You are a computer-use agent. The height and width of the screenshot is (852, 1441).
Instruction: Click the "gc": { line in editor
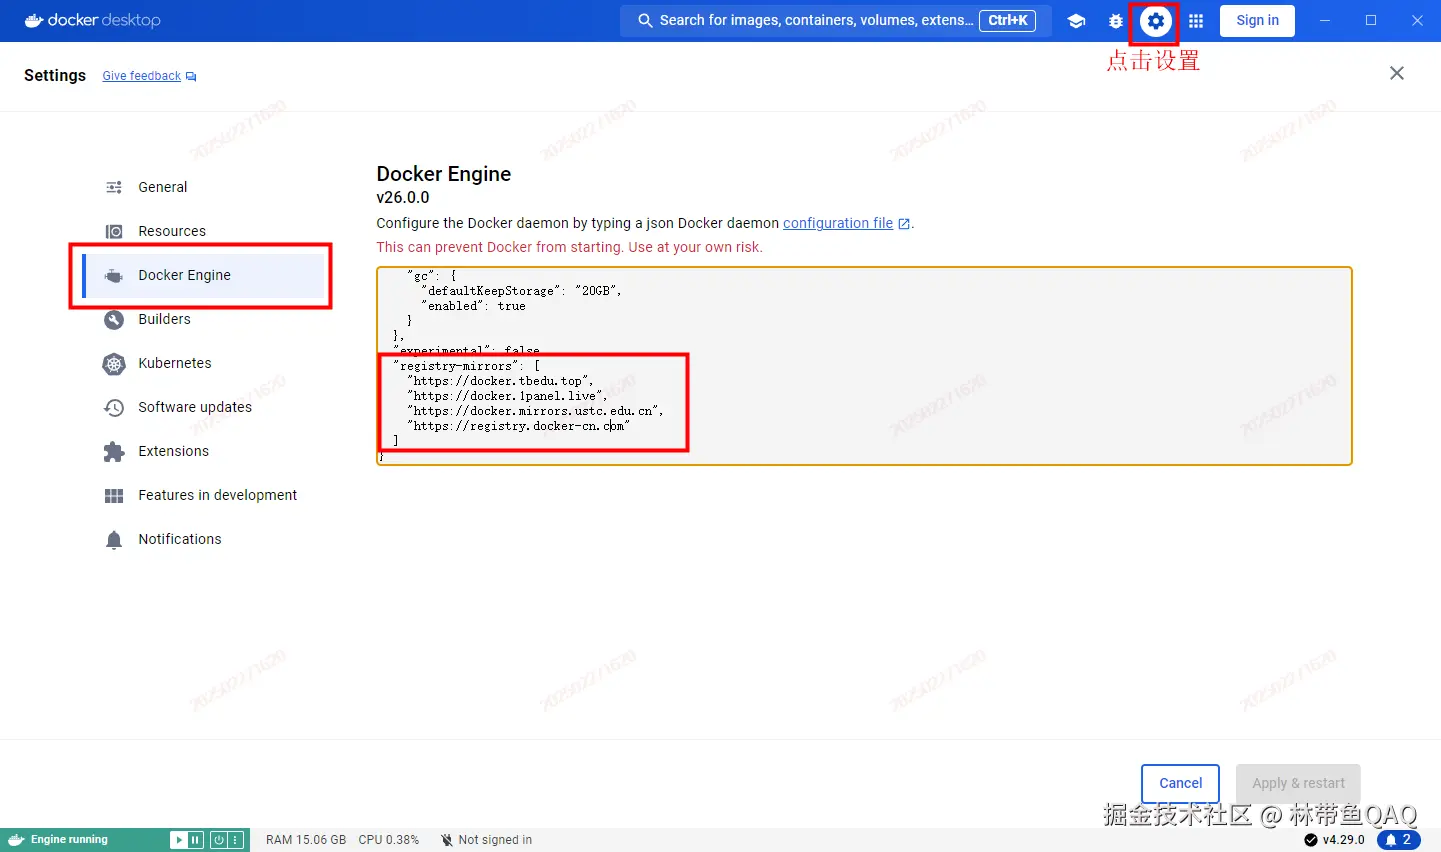[x=432, y=276]
